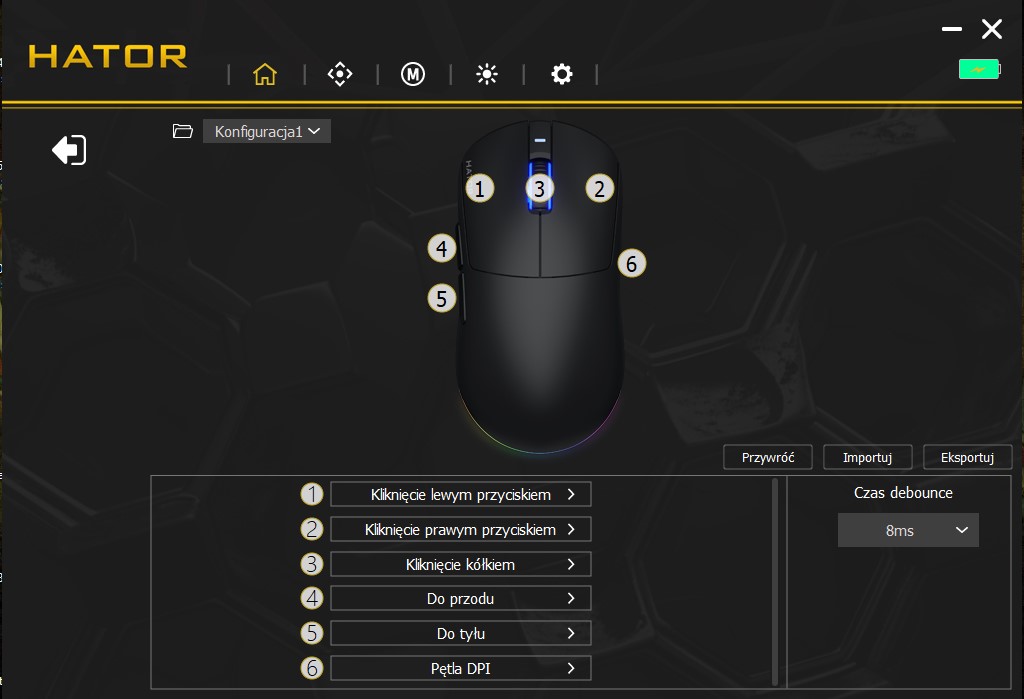Click the exit arrow icon

(x=69, y=150)
